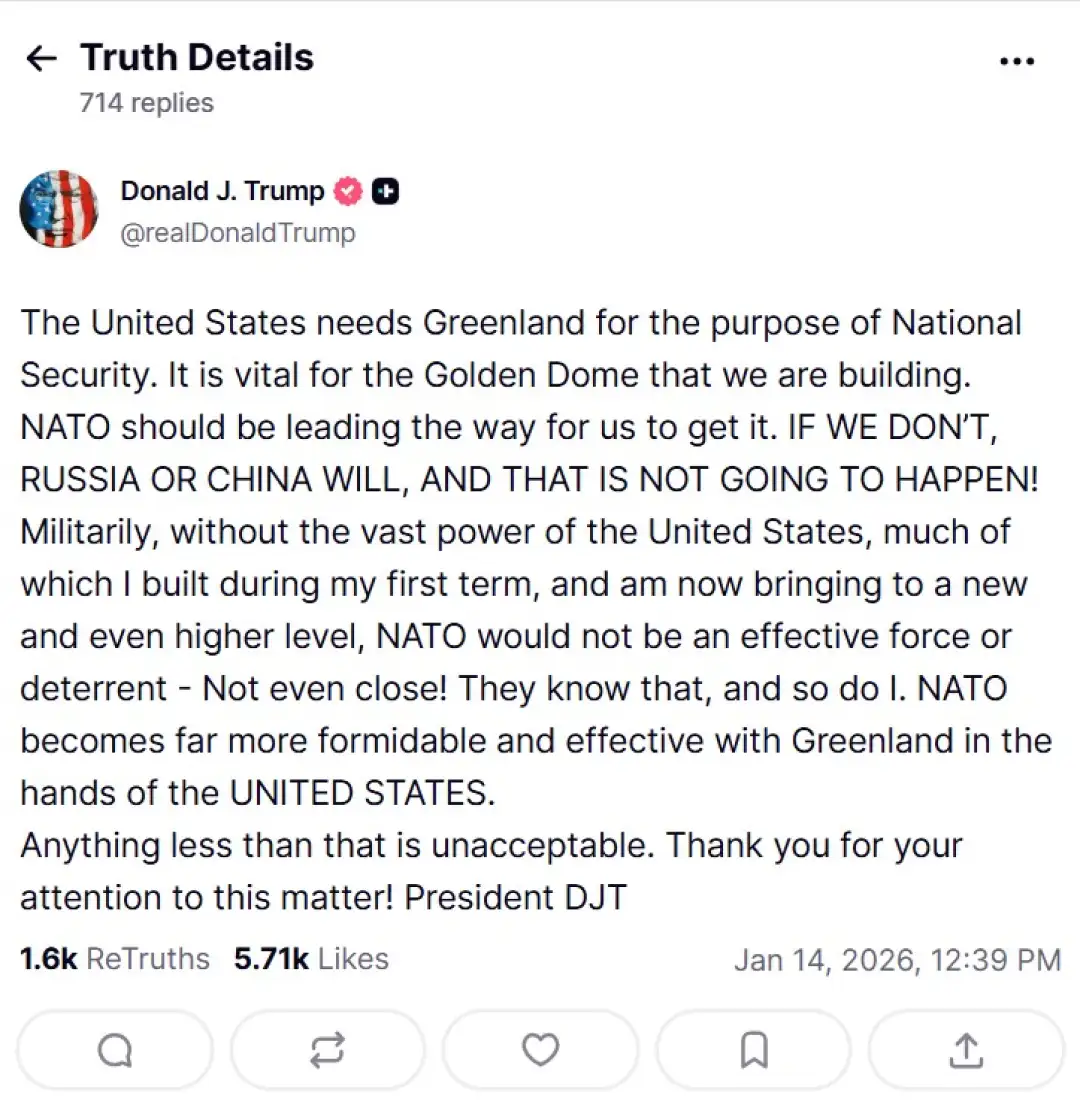Screen dimensions: 1080x1111
Task: View the 5.71k Likes list
Action: (x=311, y=959)
